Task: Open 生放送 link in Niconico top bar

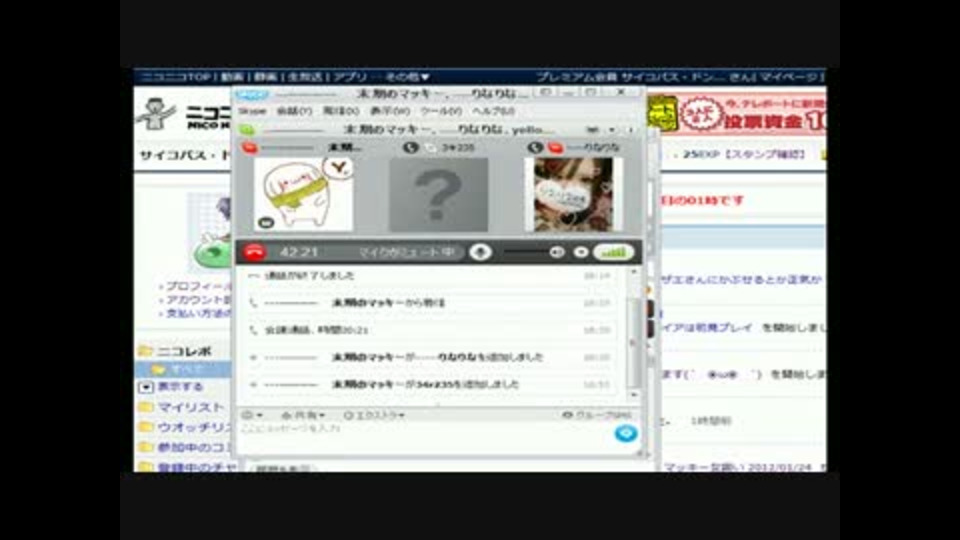Action: coord(304,77)
